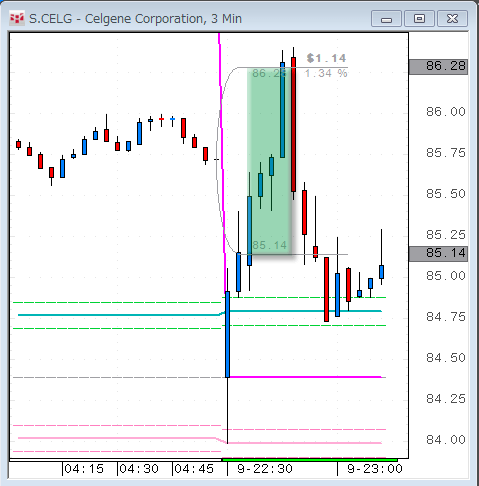Click the 86.00 price scale label
479x486 pixels.
[x=446, y=112]
